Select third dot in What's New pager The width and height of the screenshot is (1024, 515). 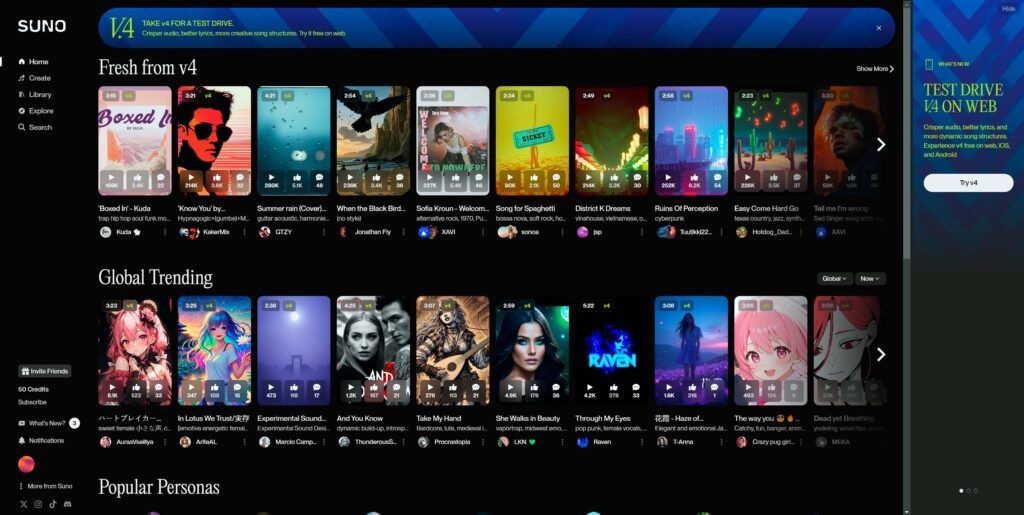(976, 491)
